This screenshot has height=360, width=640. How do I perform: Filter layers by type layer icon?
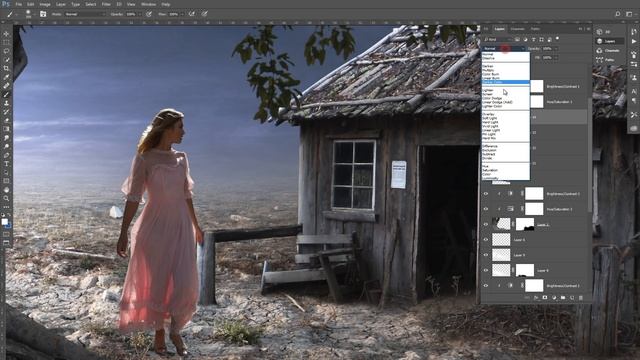(x=533, y=40)
